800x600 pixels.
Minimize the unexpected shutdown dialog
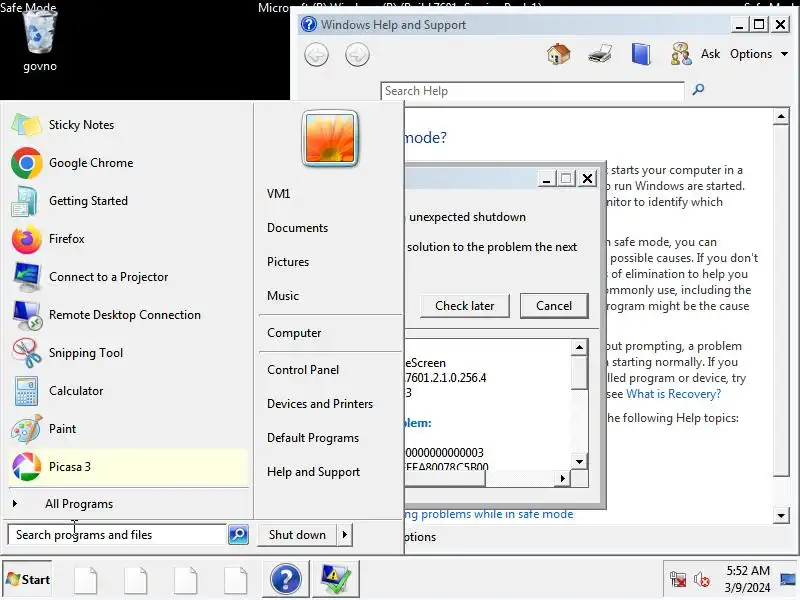pyautogui.click(x=546, y=179)
